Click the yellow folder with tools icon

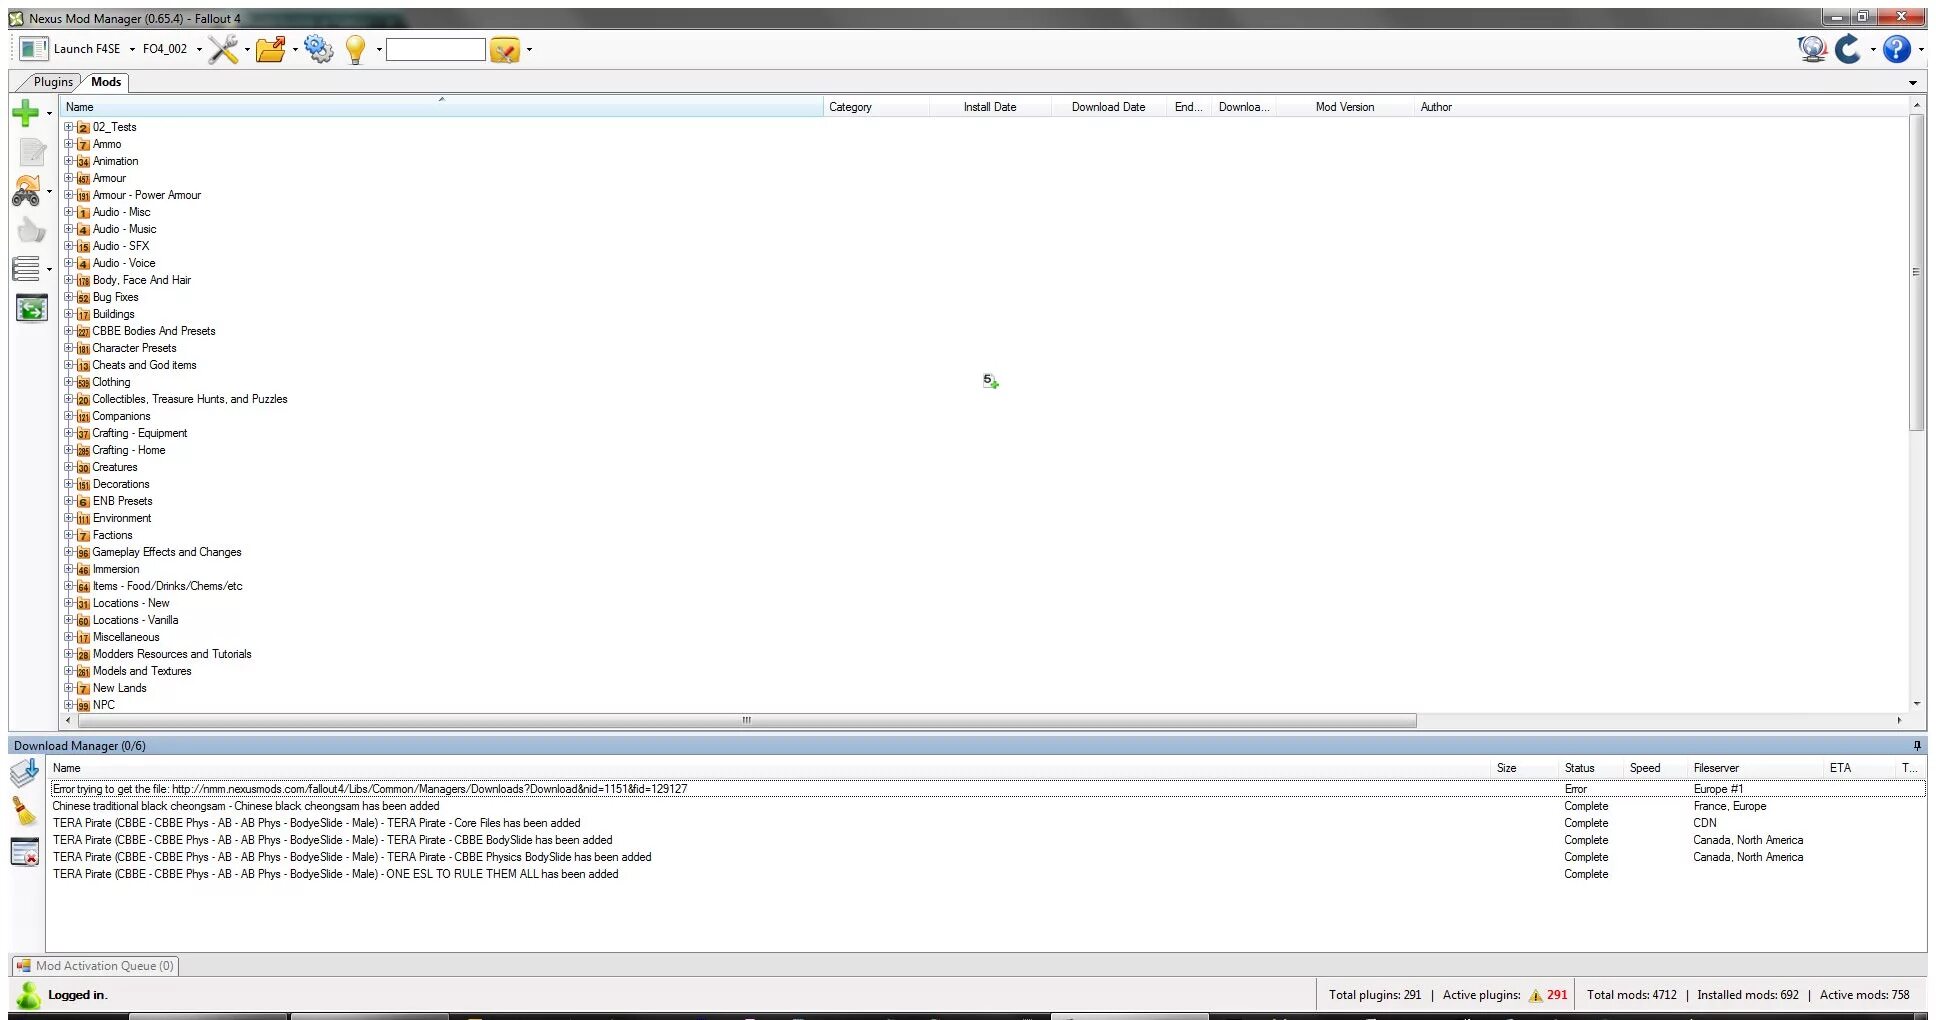[x=506, y=50]
